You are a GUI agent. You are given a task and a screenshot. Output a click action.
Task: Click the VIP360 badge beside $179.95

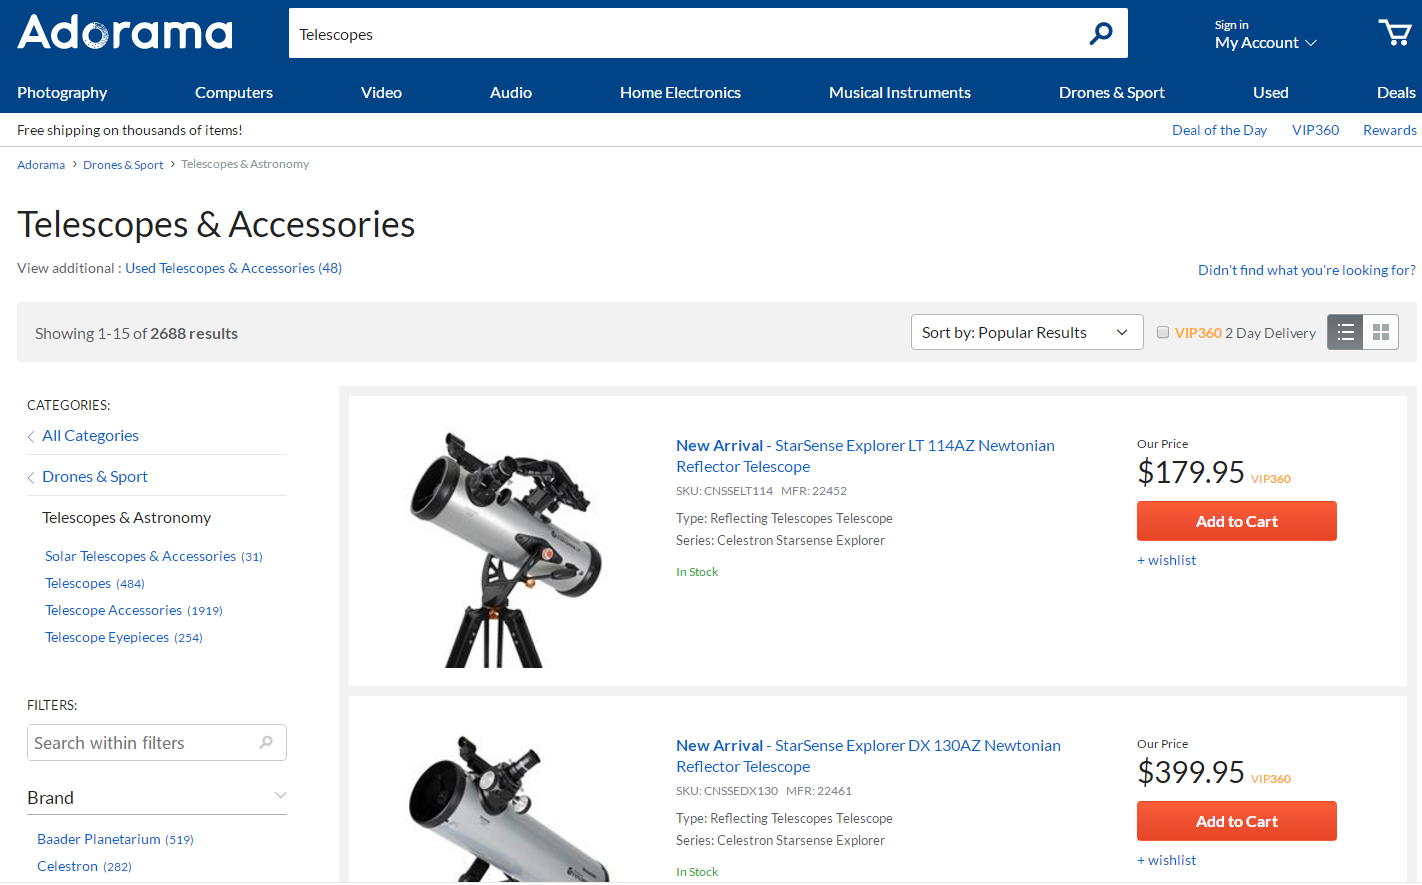(x=1271, y=479)
